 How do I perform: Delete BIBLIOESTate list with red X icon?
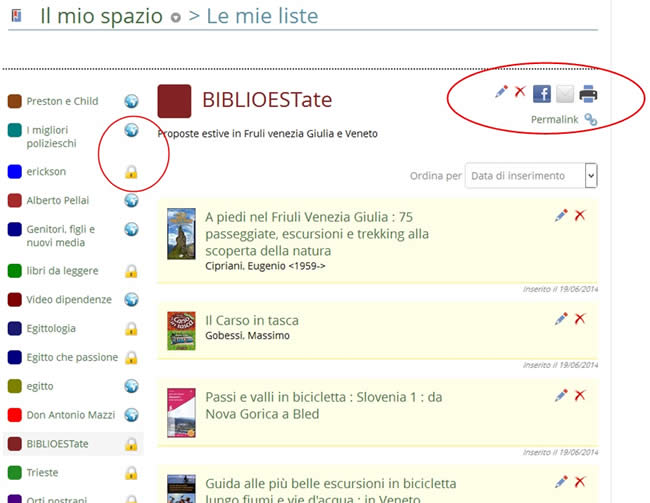(x=520, y=92)
